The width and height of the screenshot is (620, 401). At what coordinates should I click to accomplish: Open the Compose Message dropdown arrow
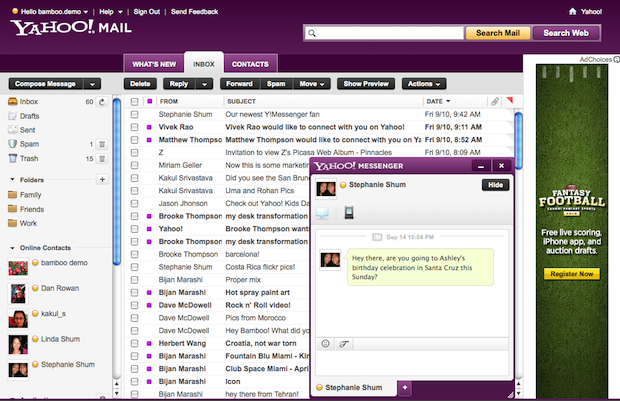click(x=92, y=84)
